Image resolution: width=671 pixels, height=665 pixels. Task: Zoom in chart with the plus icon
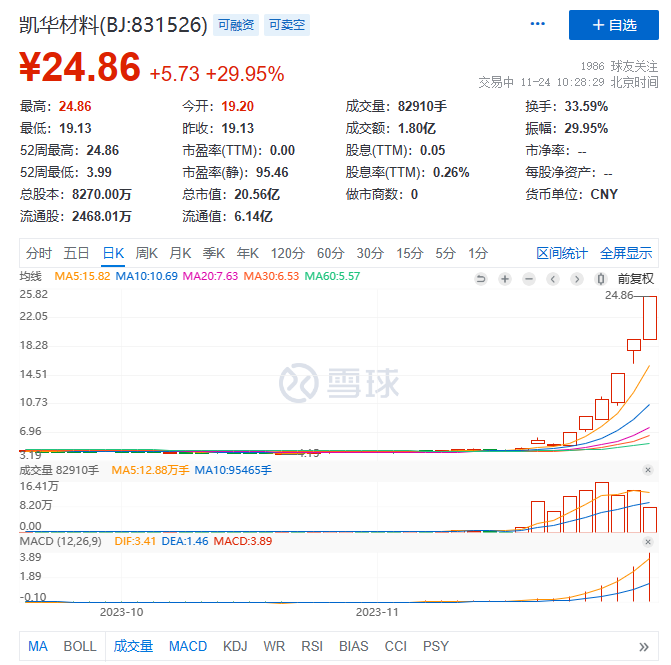click(x=505, y=279)
